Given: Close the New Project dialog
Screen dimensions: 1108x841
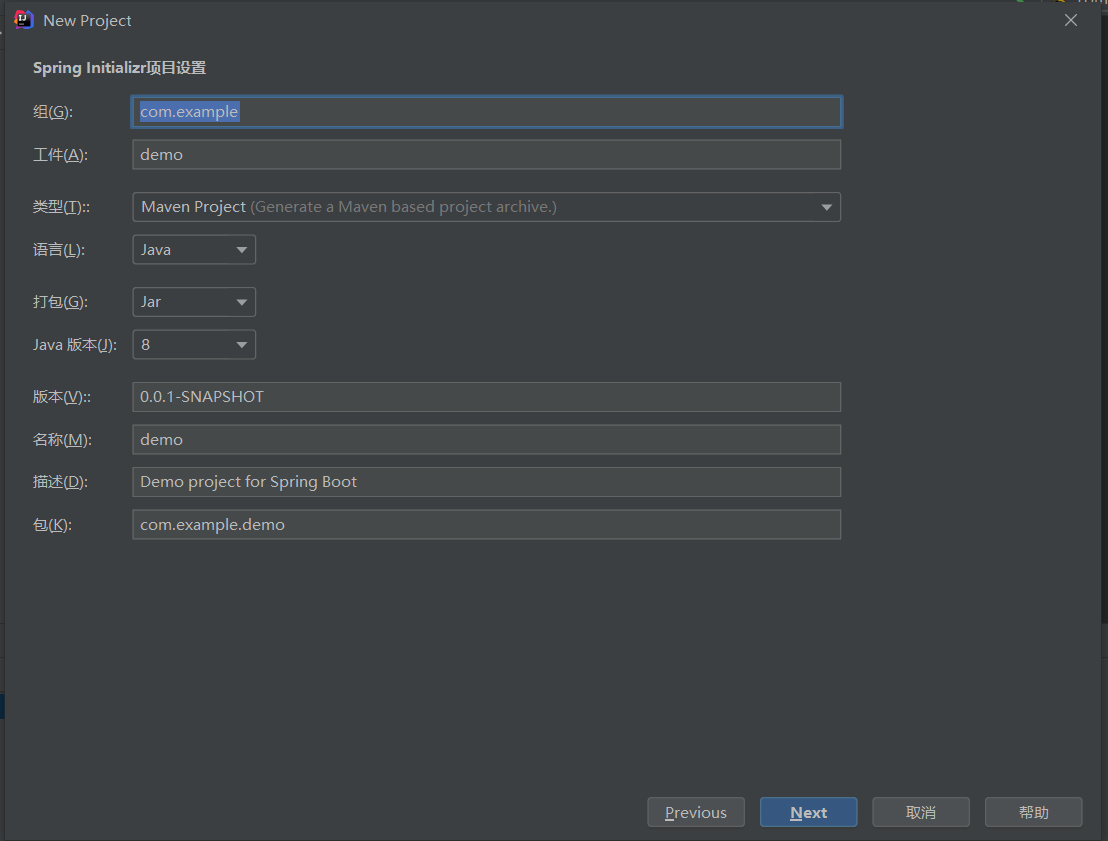Looking at the screenshot, I should click(x=1071, y=20).
